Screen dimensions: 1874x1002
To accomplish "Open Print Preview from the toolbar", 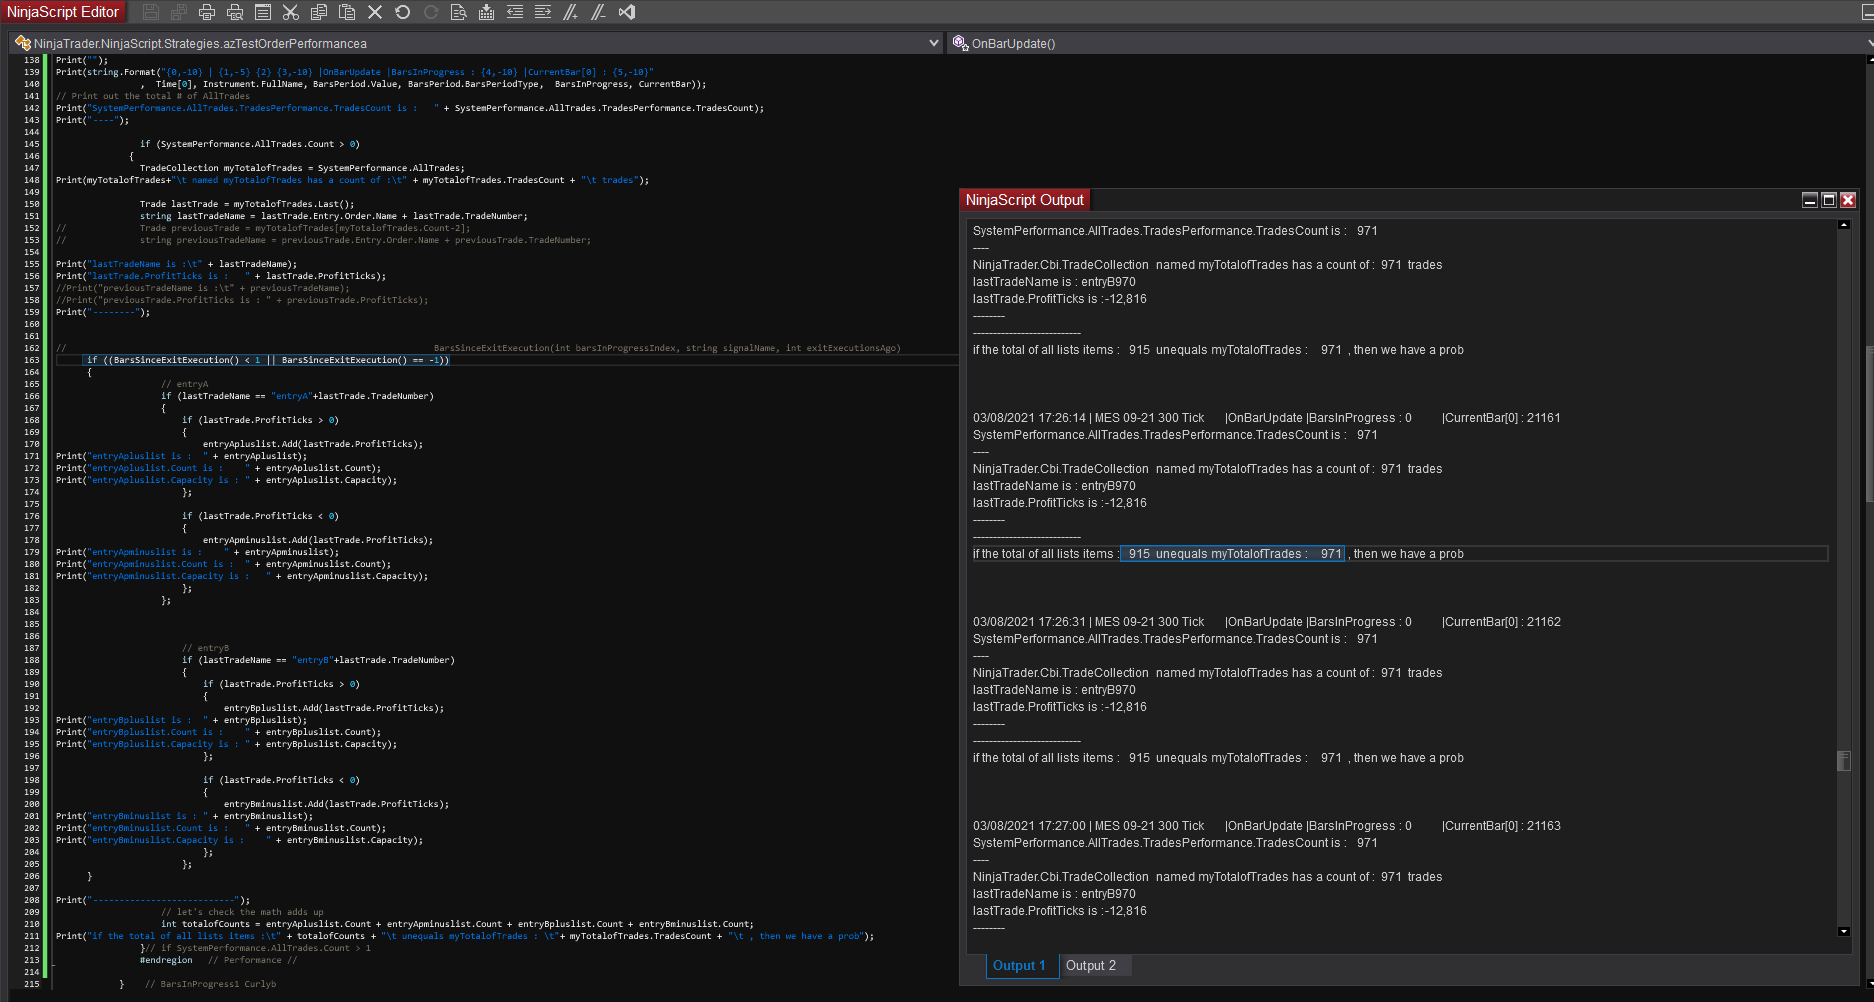I will 235,12.
